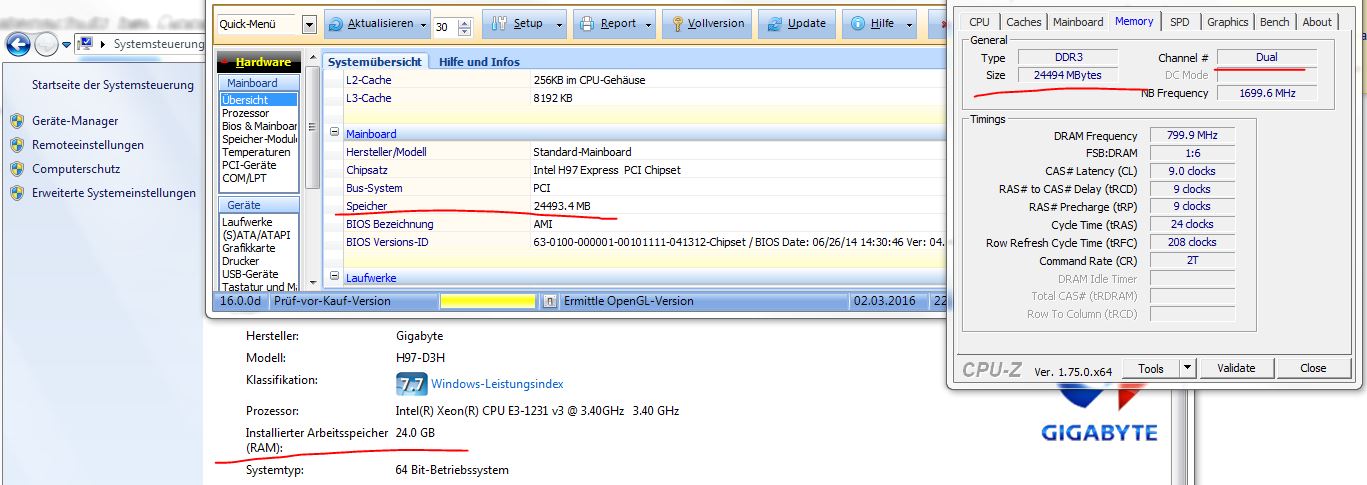
Task: Click the Explorer back navigation button
Action: (x=16, y=44)
